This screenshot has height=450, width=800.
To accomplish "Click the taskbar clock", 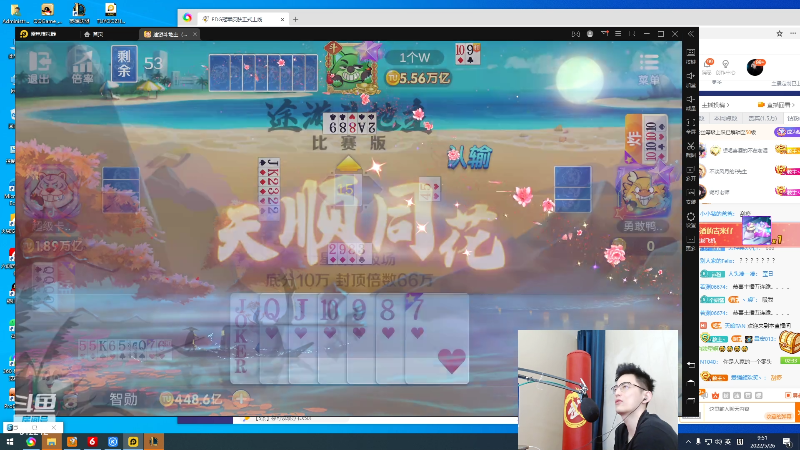I will pyautogui.click(x=762, y=441).
